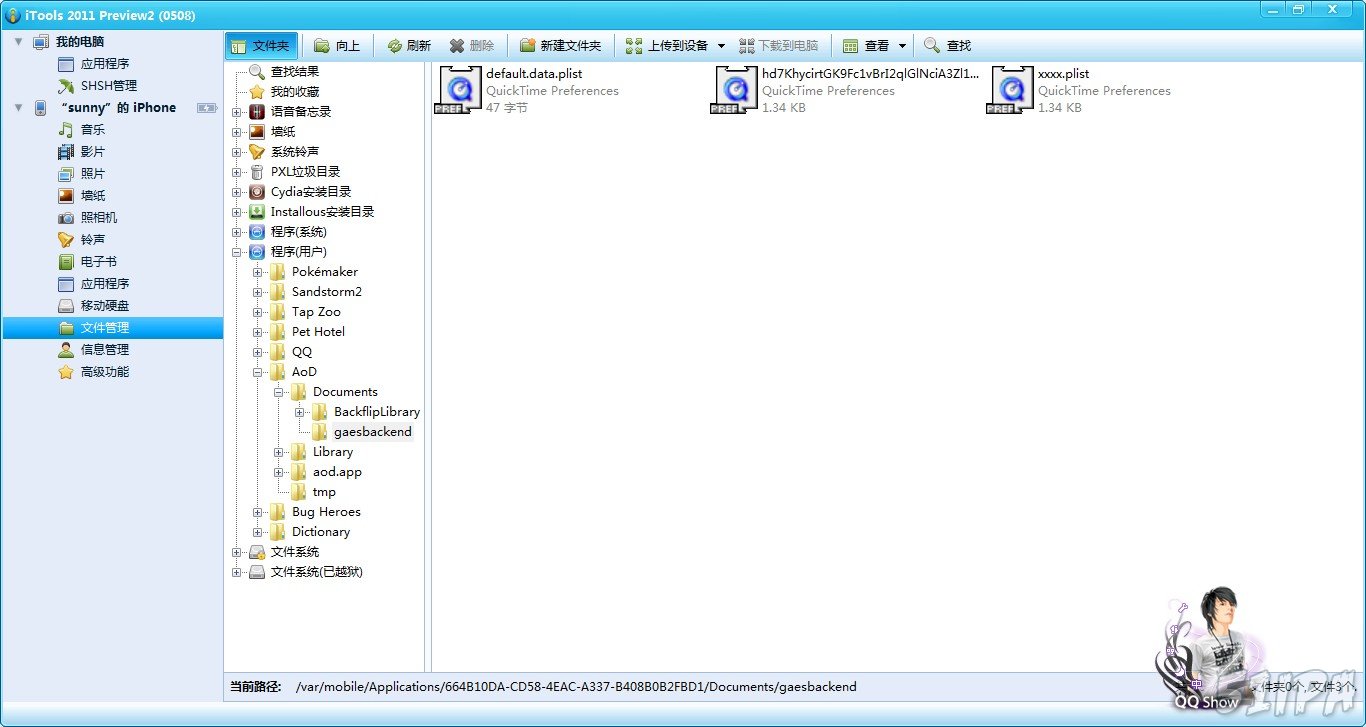Click the 下载到电脑 download button
1366x727 pixels.
779,46
